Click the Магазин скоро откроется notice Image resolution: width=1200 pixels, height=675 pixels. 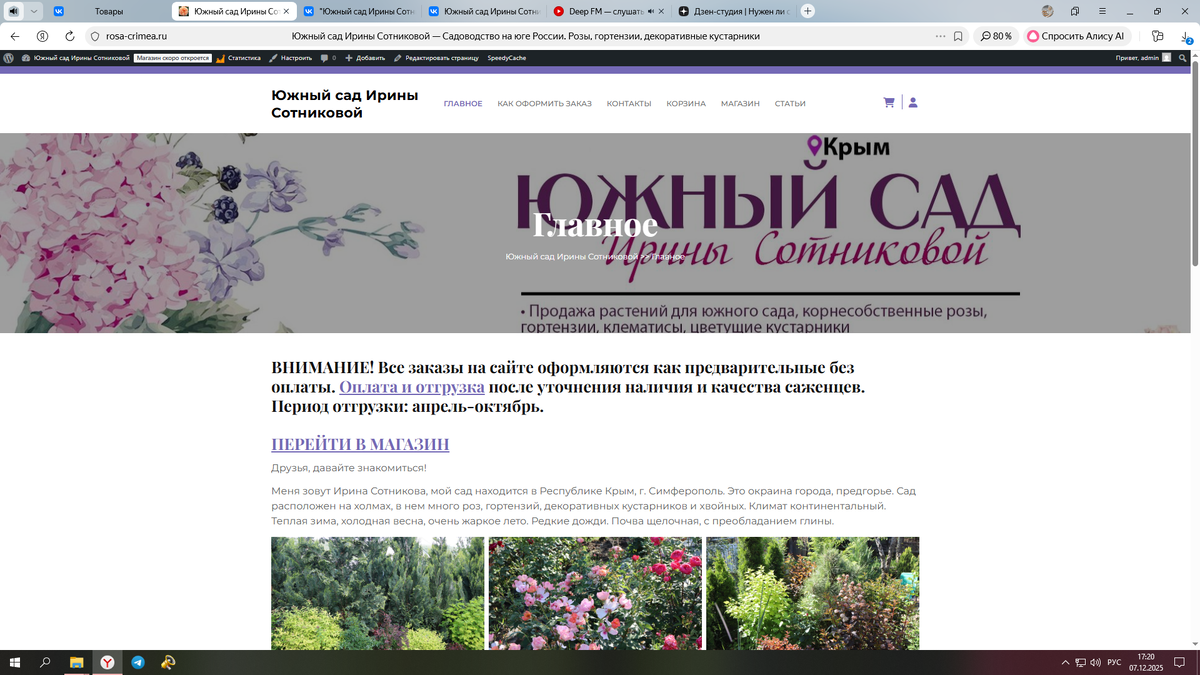pos(173,58)
